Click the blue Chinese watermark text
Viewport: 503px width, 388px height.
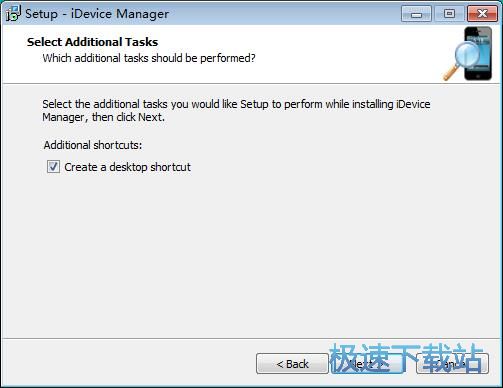(406, 358)
